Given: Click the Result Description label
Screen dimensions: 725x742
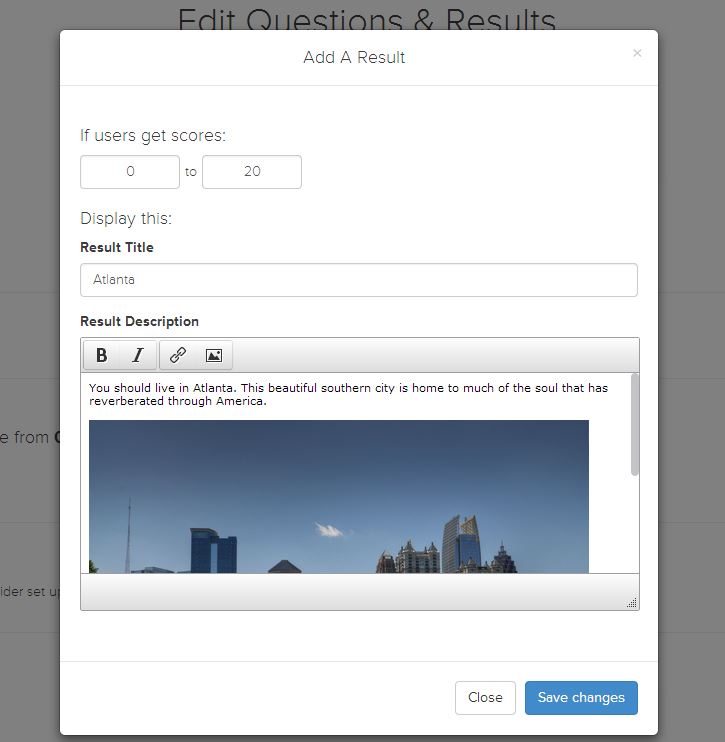Looking at the screenshot, I should point(139,321).
